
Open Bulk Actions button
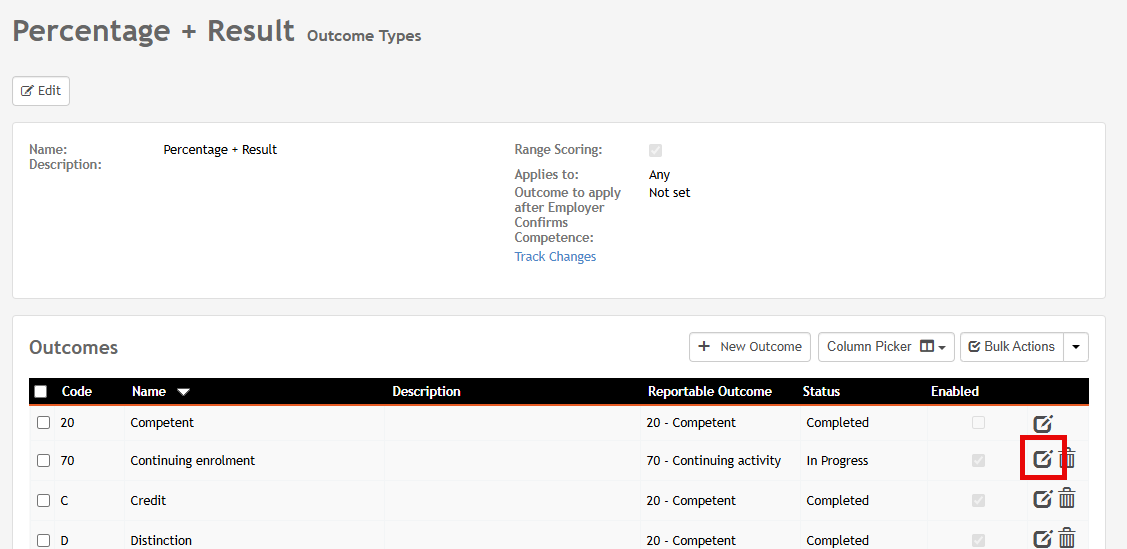pyautogui.click(x=1012, y=346)
